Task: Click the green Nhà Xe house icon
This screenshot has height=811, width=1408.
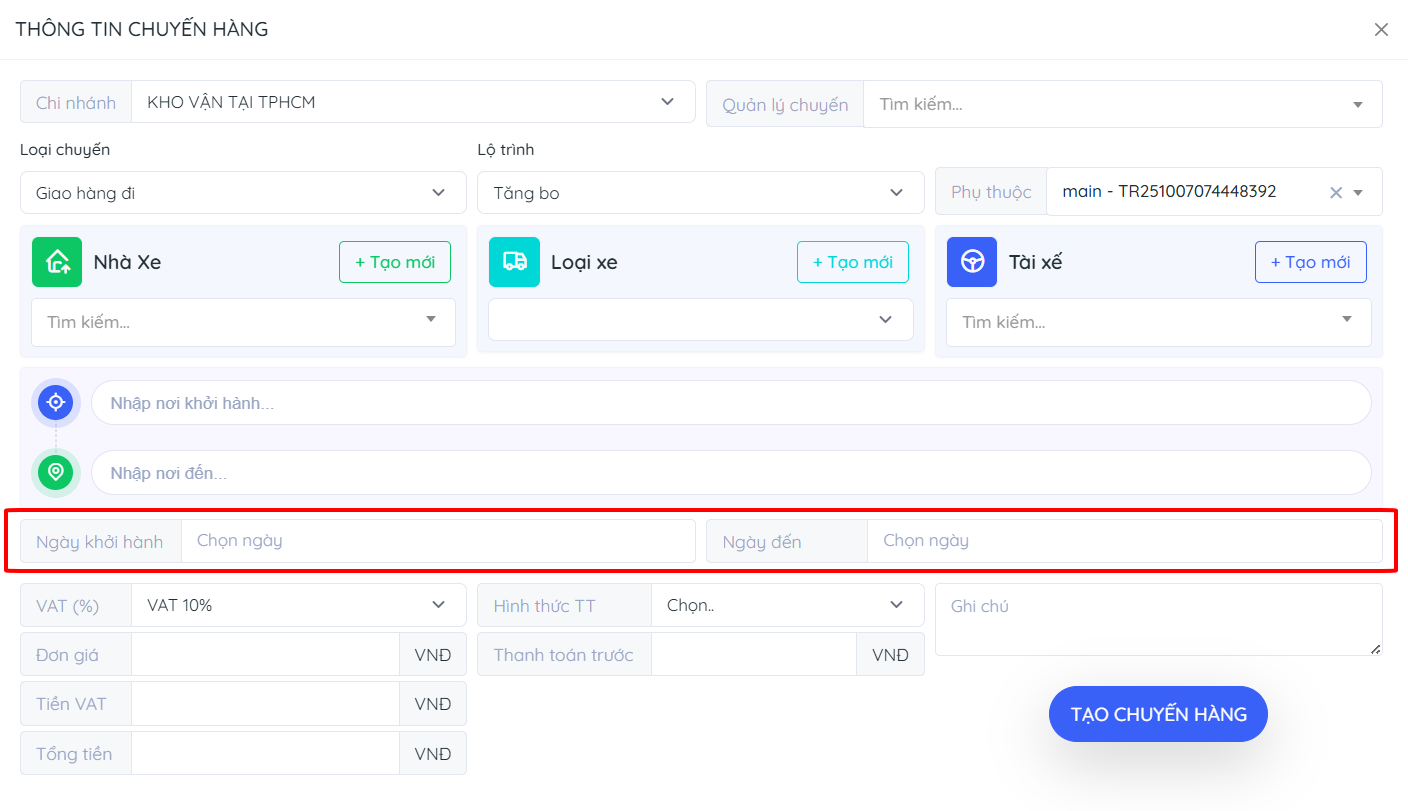Action: [x=57, y=262]
